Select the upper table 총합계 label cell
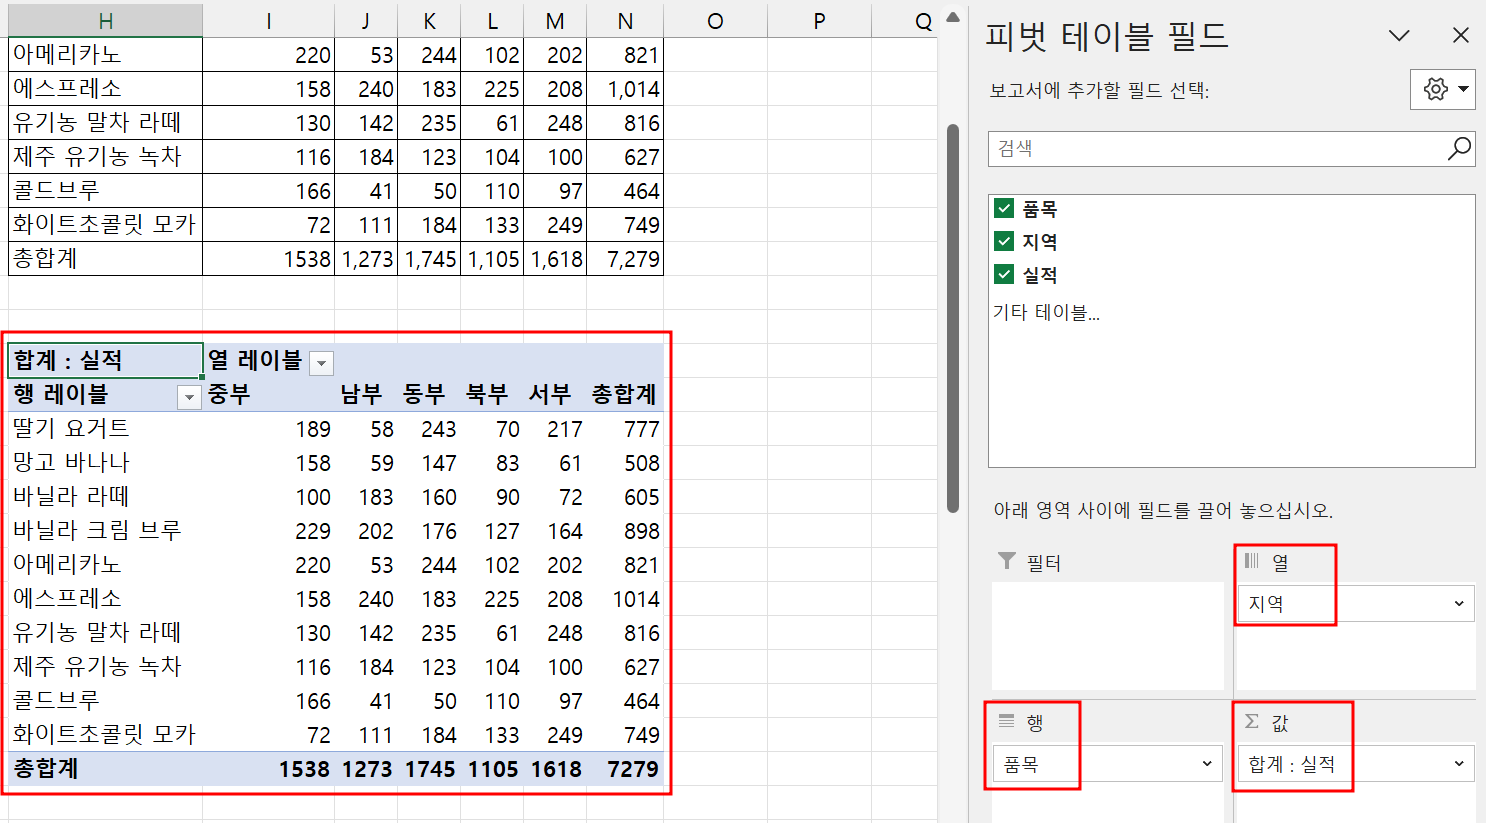The image size is (1486, 823). tap(105, 258)
